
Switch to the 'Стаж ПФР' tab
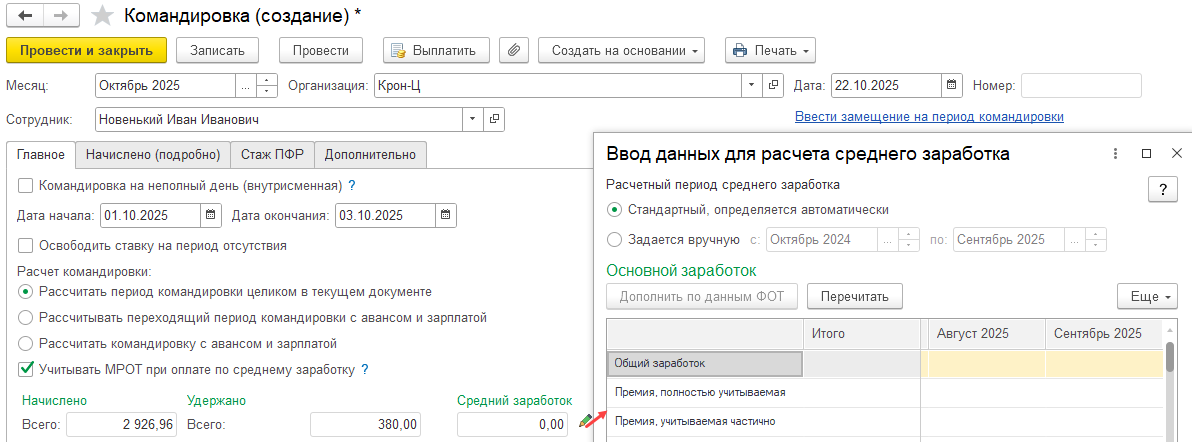tap(273, 155)
